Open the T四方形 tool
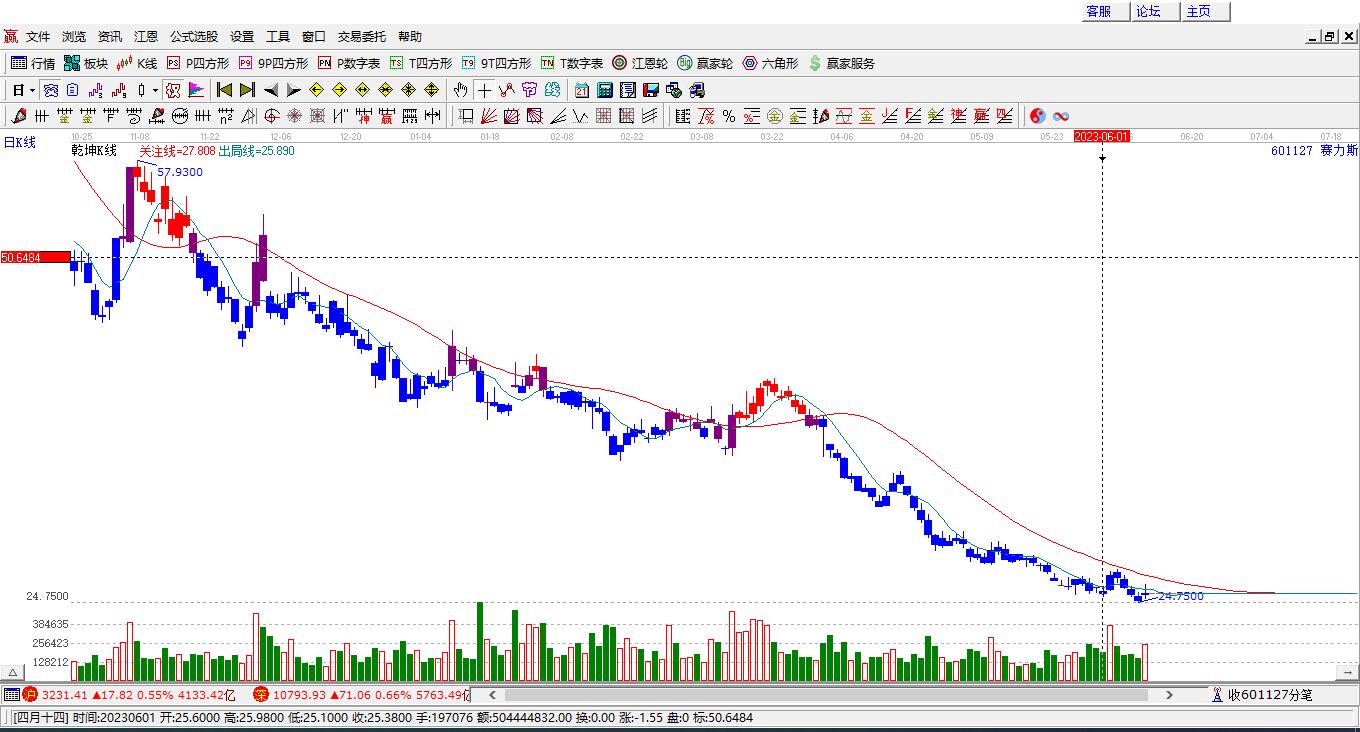The height and width of the screenshot is (732, 1360). click(421, 63)
